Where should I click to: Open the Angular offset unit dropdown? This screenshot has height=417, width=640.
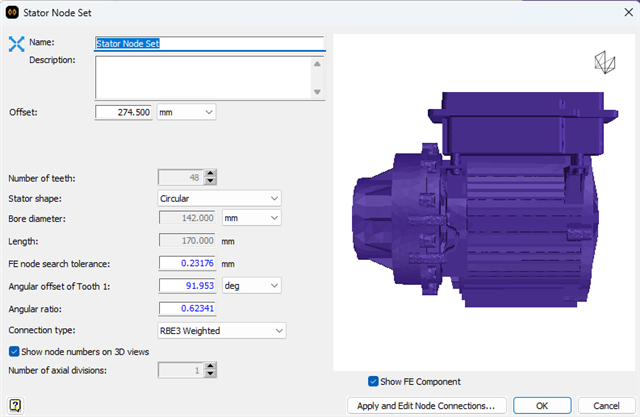click(251, 286)
